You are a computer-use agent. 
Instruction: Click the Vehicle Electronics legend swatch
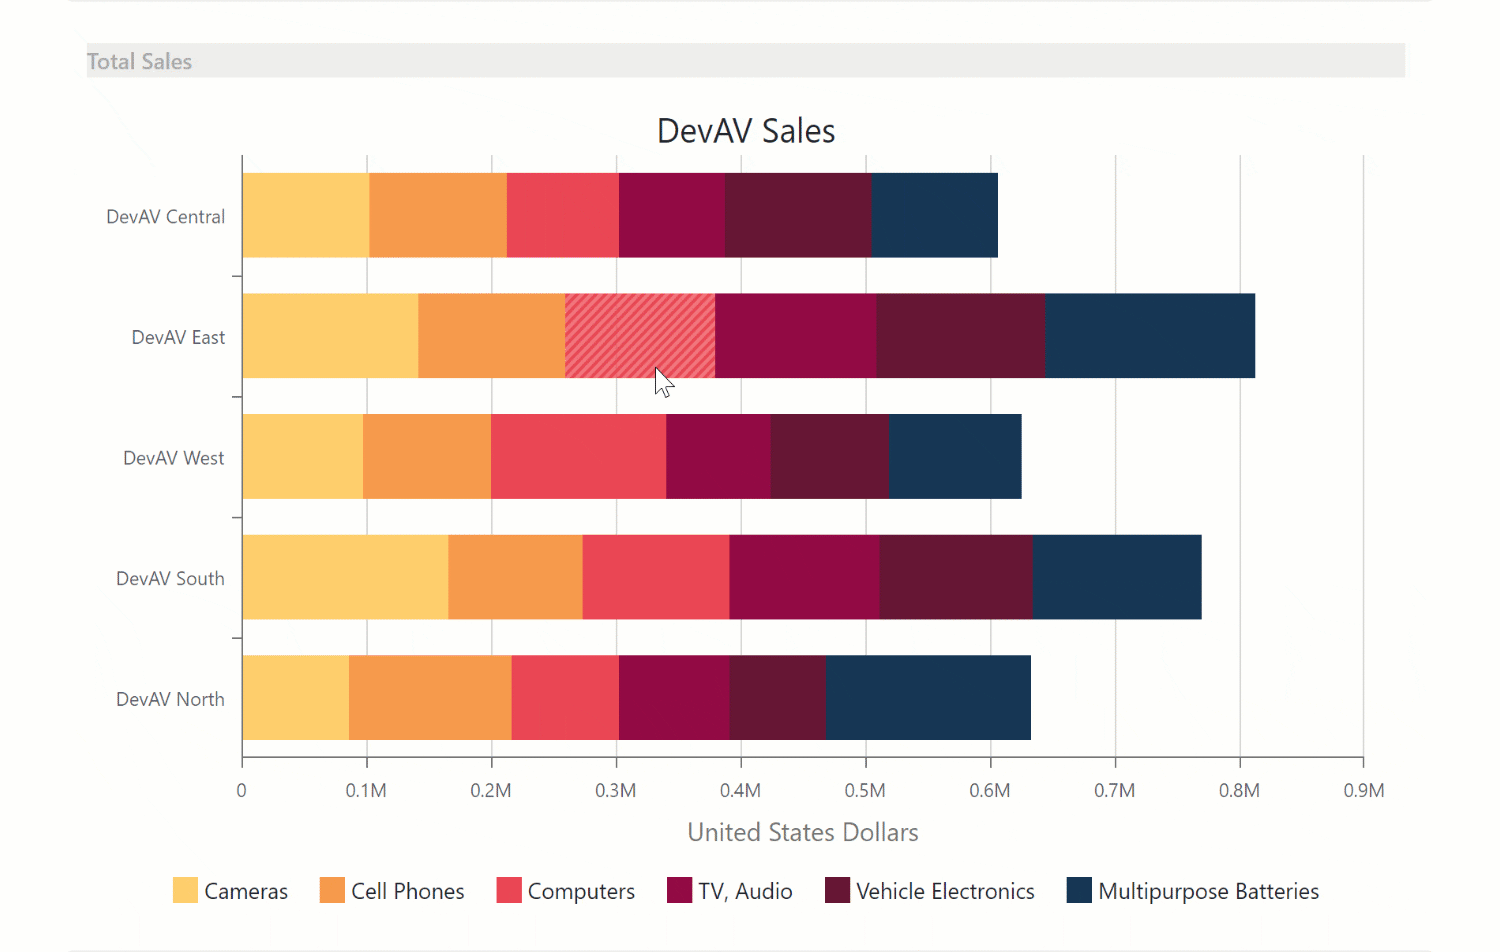coord(837,890)
